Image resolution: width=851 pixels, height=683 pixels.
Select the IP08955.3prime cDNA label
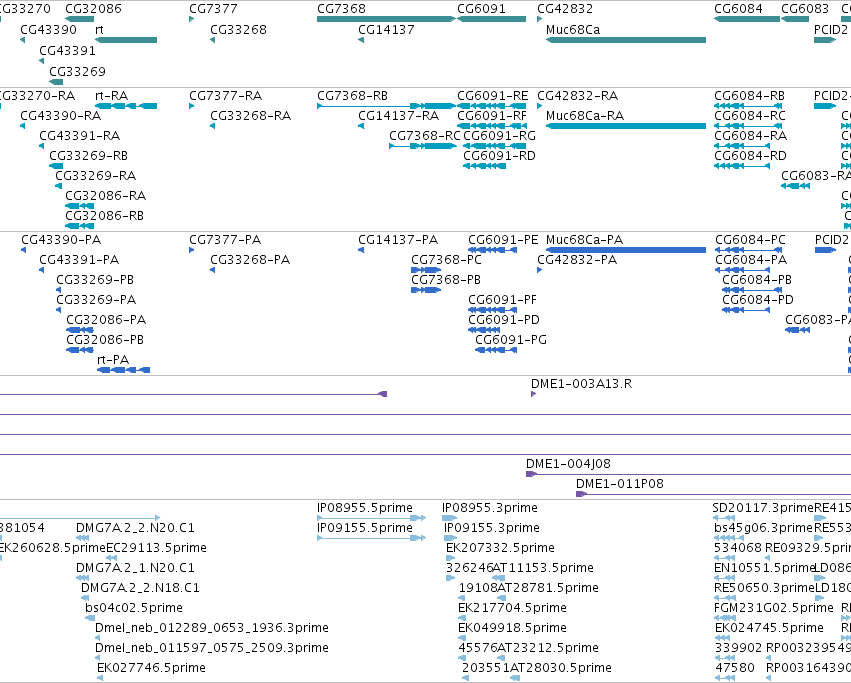pos(490,508)
